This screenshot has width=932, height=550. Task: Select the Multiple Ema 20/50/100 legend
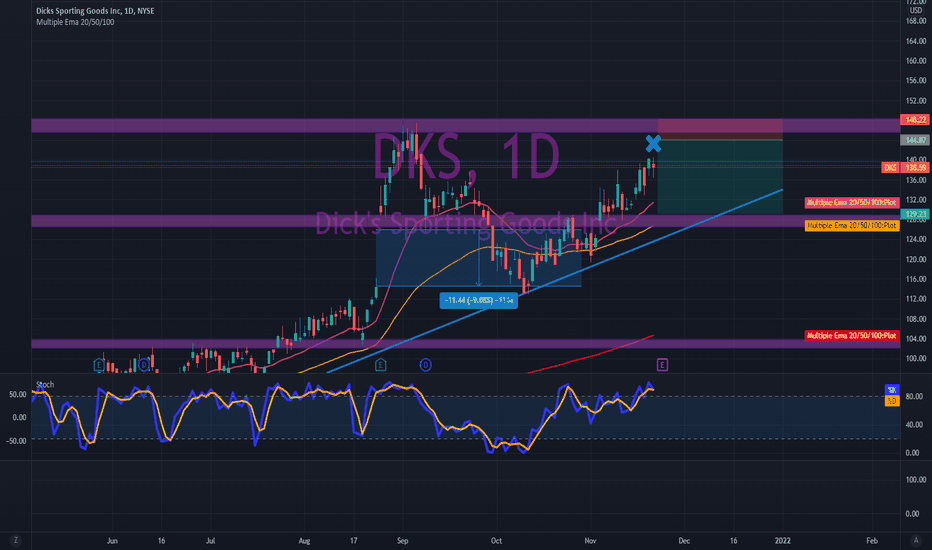coord(75,22)
